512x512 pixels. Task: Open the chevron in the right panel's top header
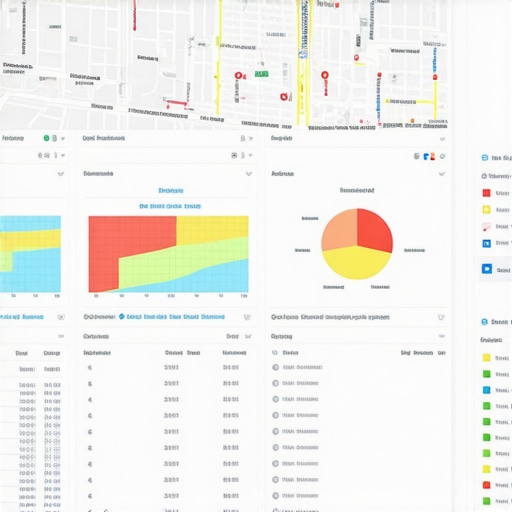(442, 139)
